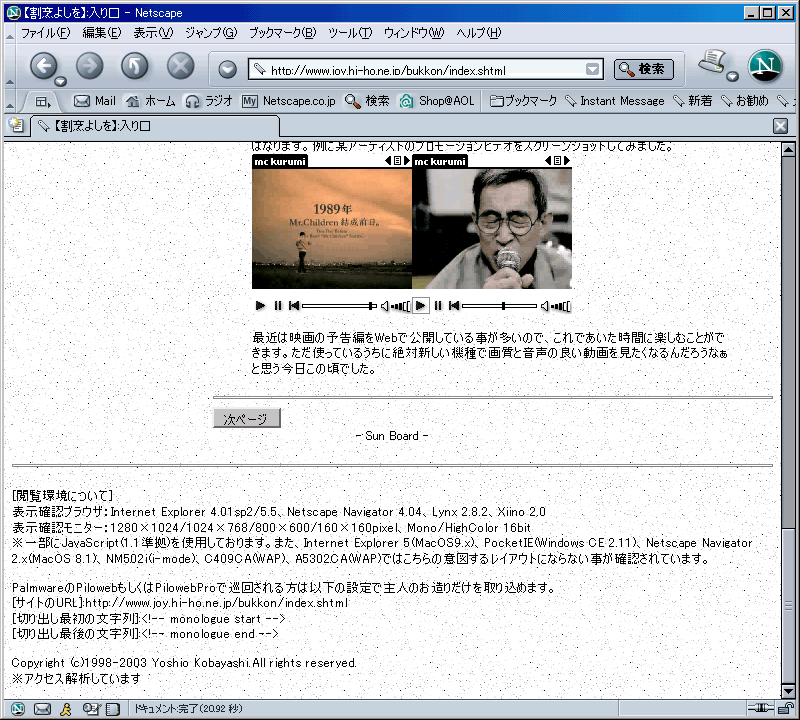This screenshot has height=720, width=800.
Task: Open the ツール(T) menu
Action: pos(350,33)
